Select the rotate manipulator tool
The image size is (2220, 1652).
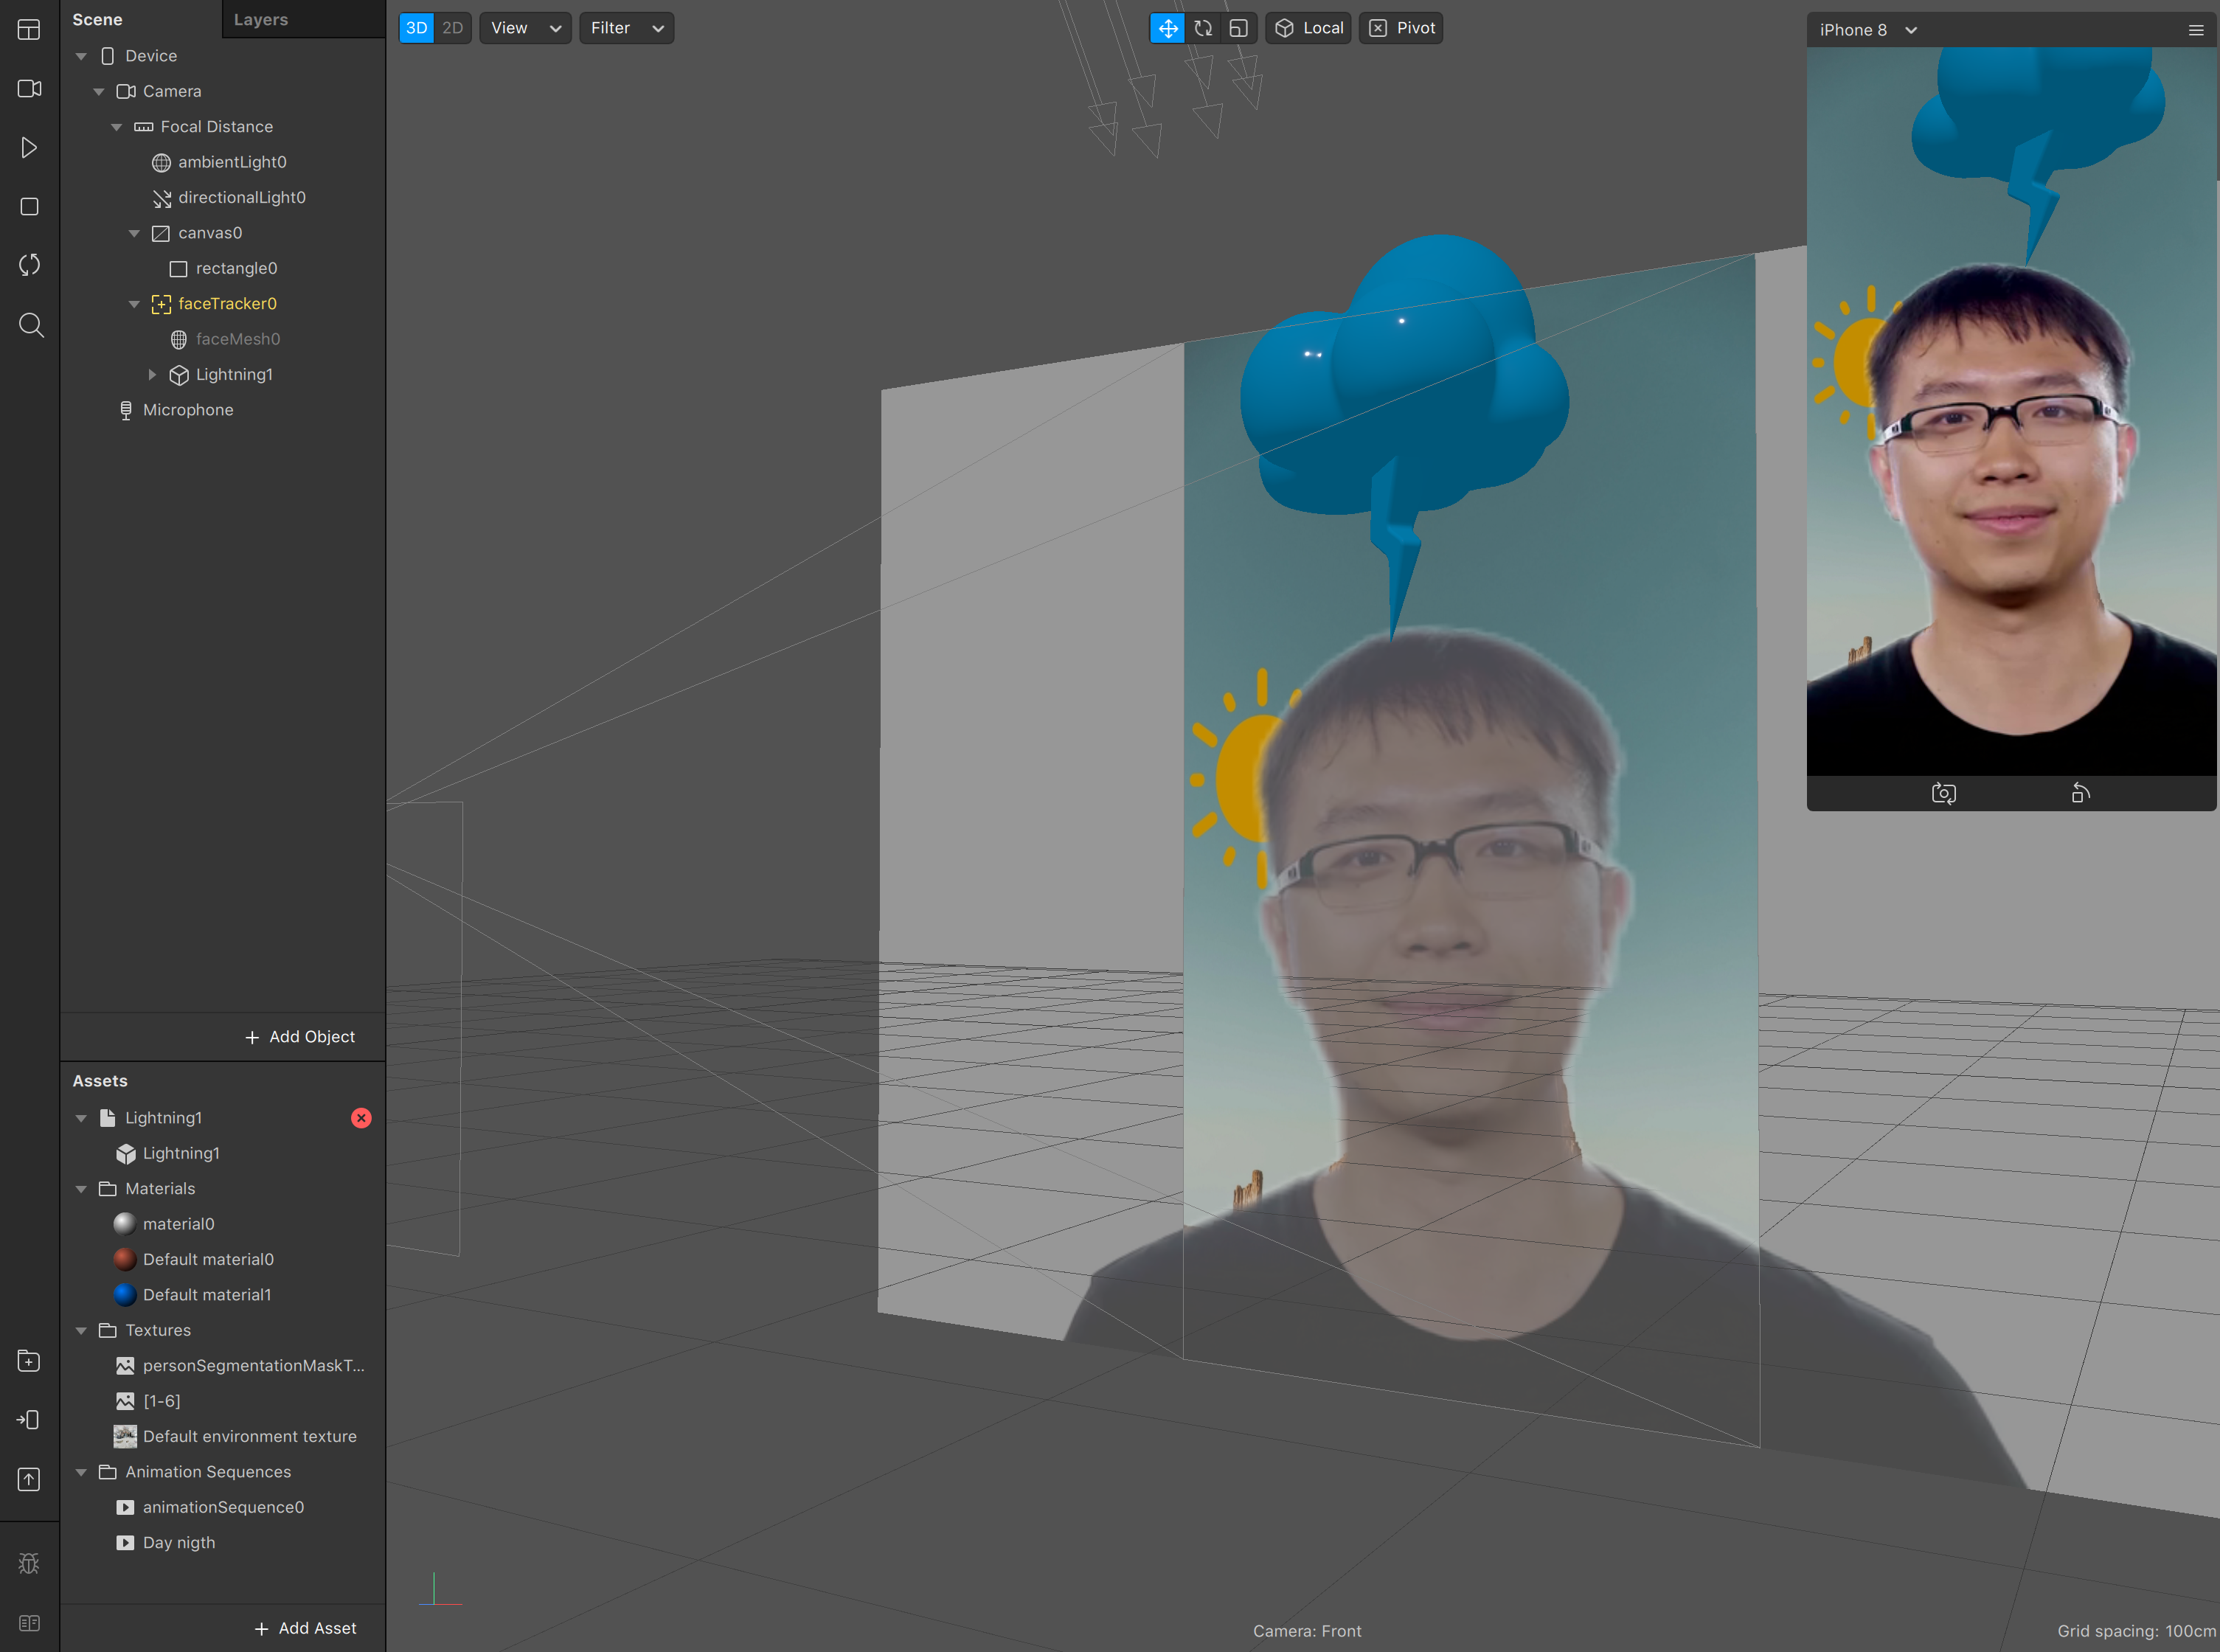(x=1203, y=28)
